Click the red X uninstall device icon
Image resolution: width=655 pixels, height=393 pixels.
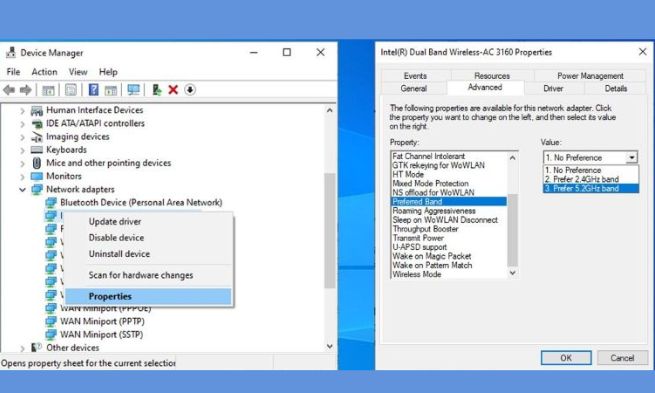pyautogui.click(x=173, y=90)
